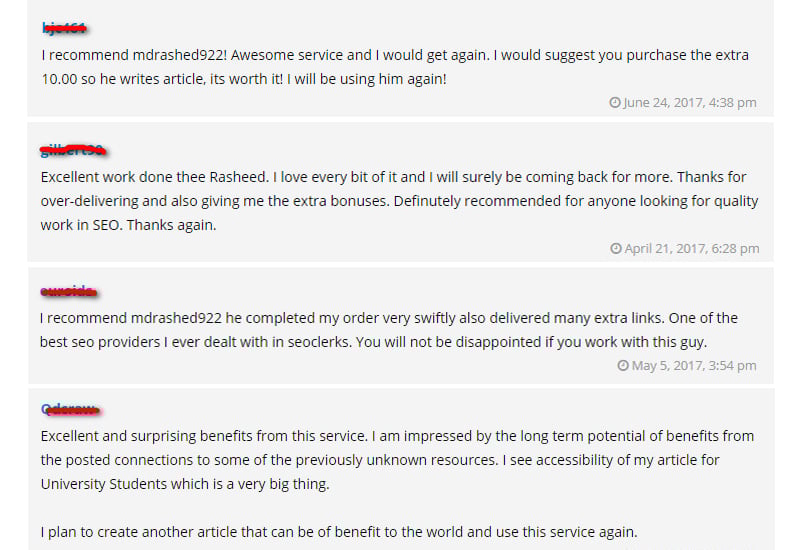Open the June 24, 2017, 4:38 pm timestamp

coord(689,103)
